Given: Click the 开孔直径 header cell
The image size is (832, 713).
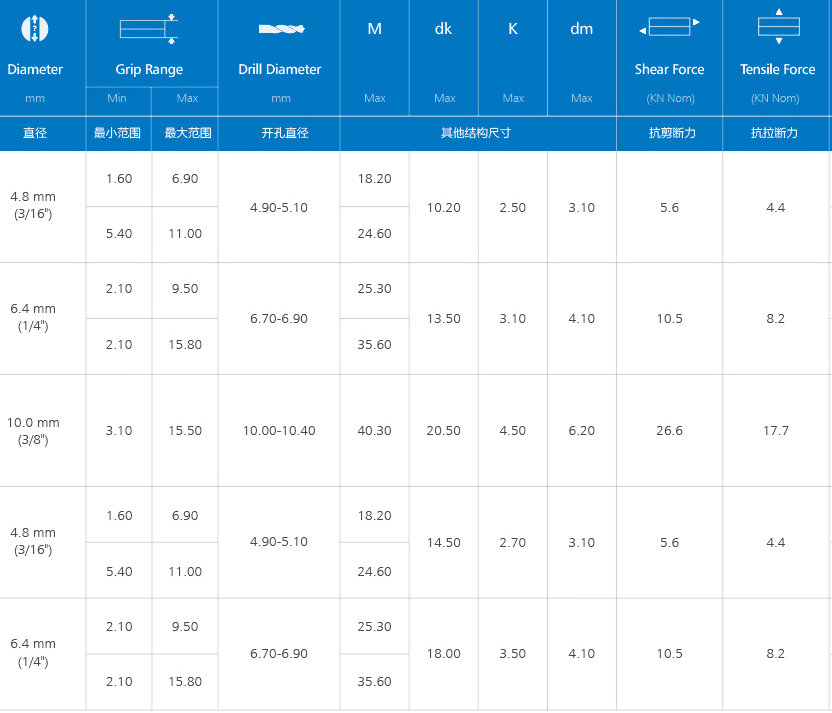Looking at the screenshot, I should [280, 133].
